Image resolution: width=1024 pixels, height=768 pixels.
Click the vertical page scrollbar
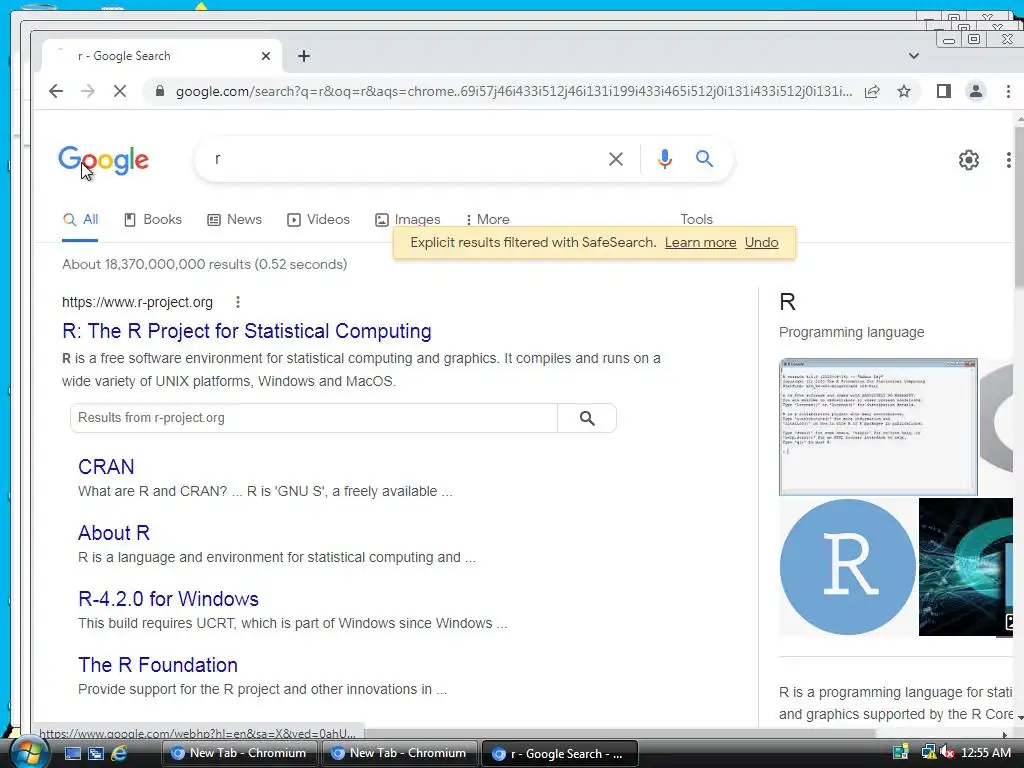click(1019, 206)
